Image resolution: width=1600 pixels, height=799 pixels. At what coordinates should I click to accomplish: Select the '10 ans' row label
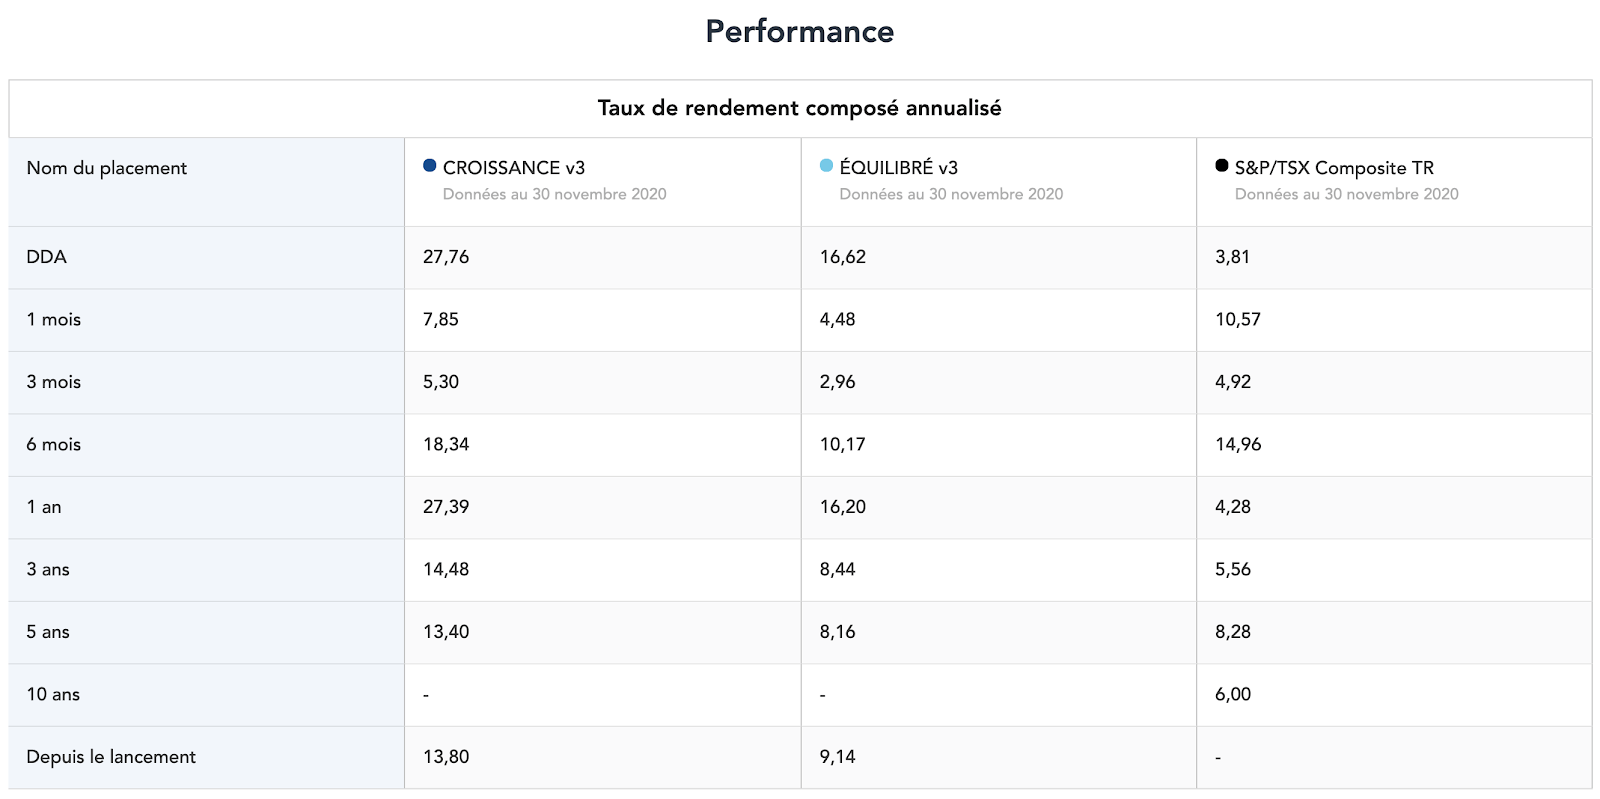(x=53, y=695)
